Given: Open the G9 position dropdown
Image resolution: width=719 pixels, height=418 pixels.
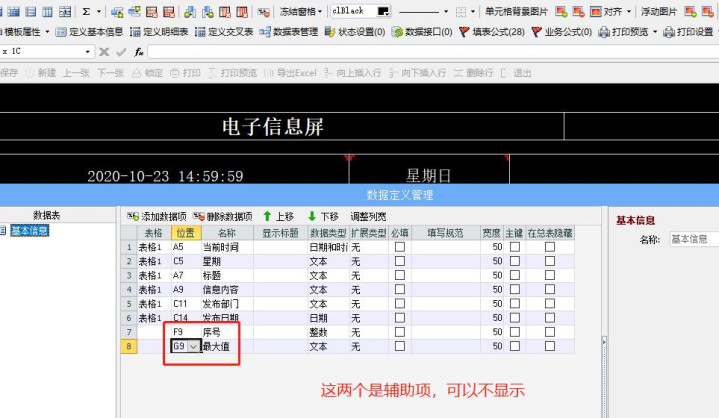Looking at the screenshot, I should (x=194, y=346).
